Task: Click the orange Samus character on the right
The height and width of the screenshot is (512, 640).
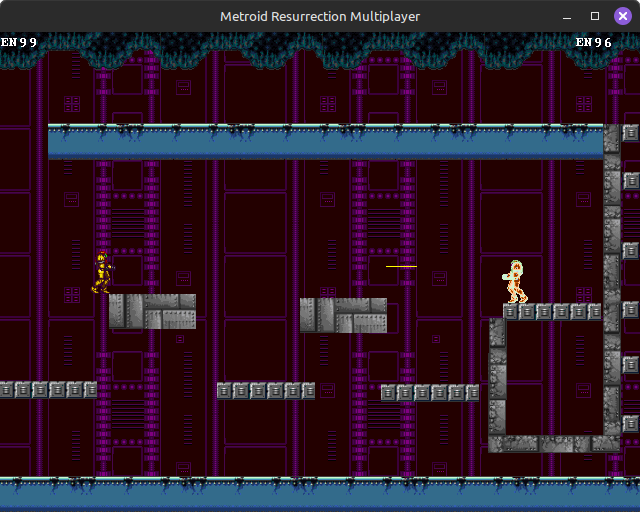Action: click(x=515, y=282)
